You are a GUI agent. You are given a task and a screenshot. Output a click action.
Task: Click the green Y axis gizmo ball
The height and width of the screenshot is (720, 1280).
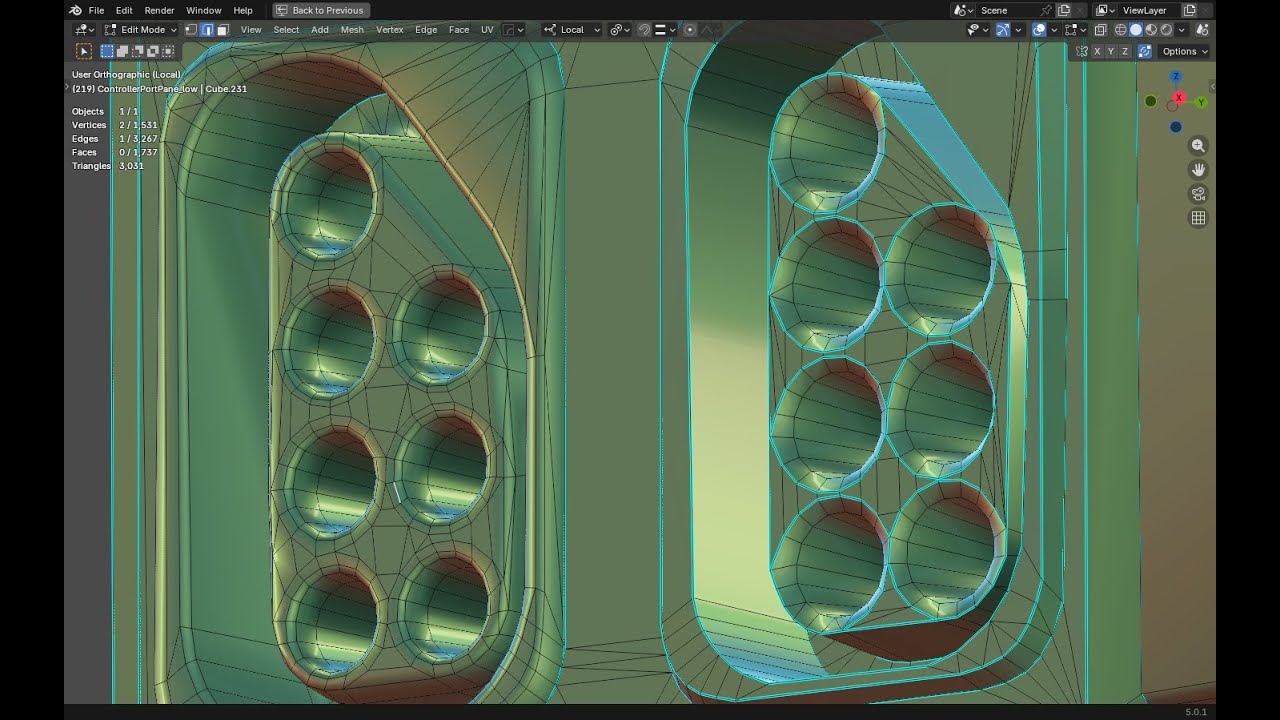(1201, 102)
